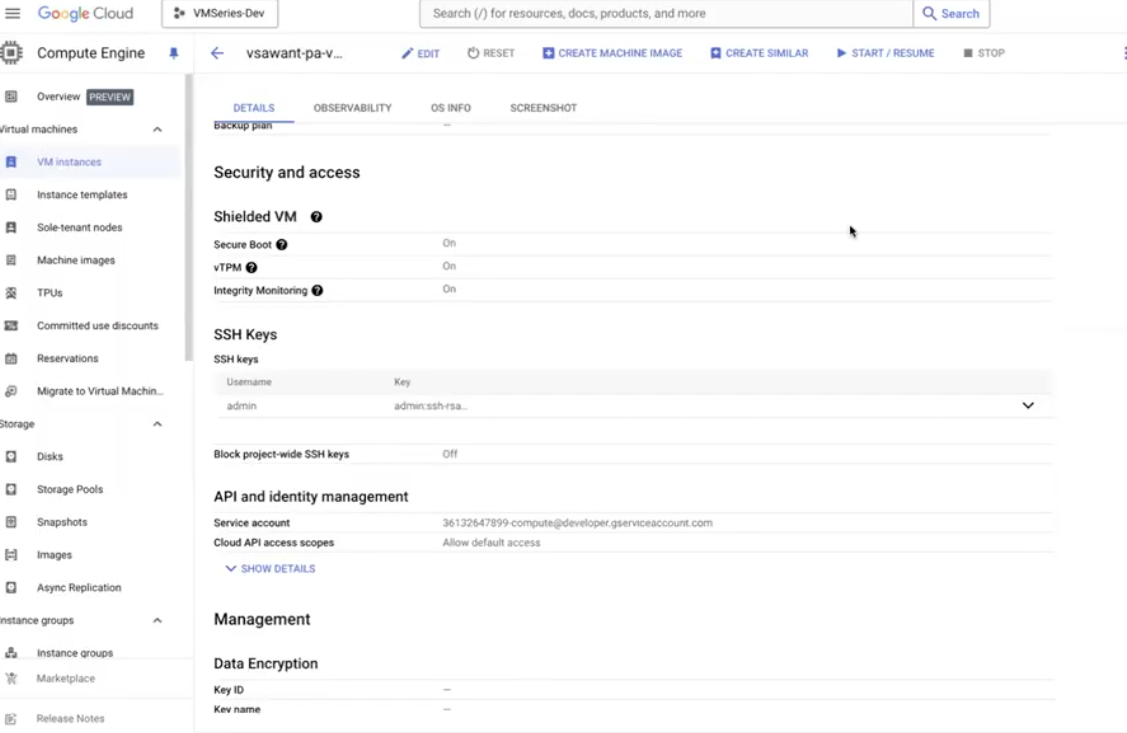
Task: Open the OS Info tab
Action: tap(450, 108)
